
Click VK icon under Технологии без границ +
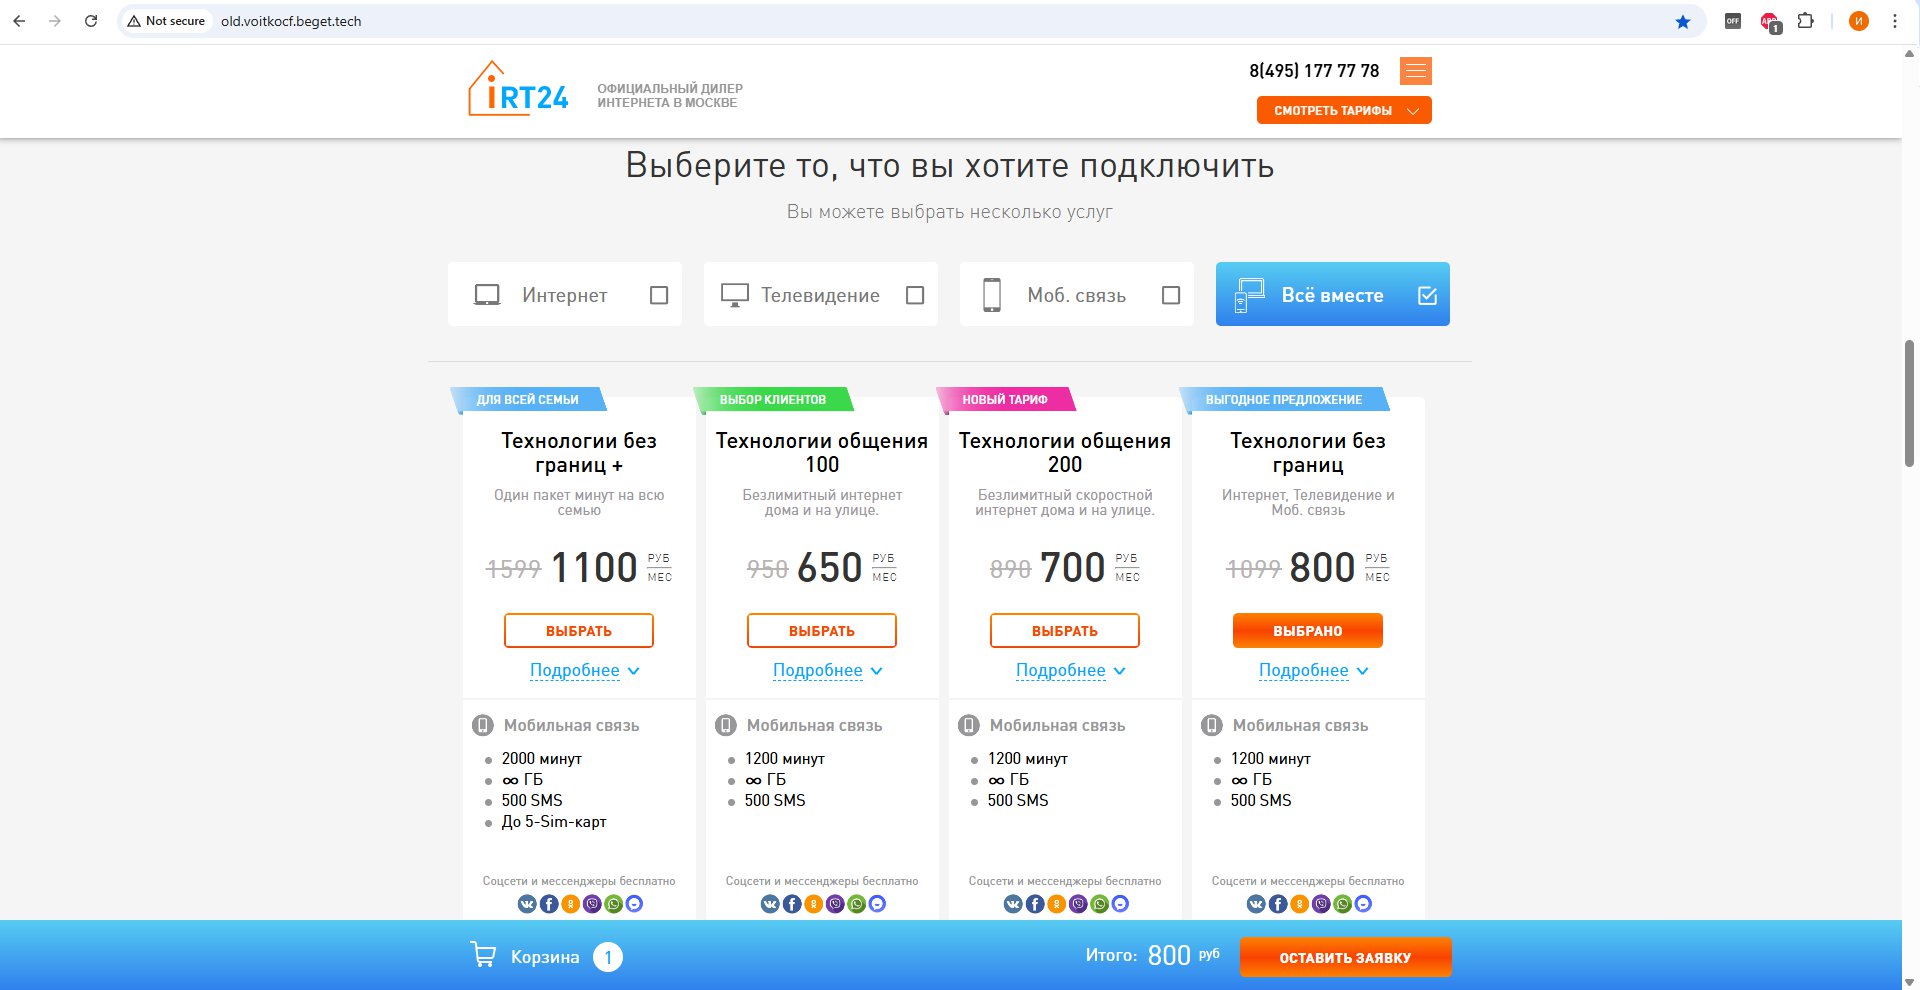527,904
